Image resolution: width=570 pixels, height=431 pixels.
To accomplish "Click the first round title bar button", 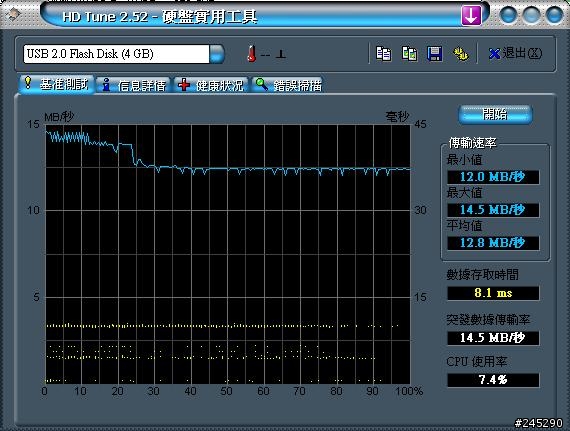I will point(509,15).
